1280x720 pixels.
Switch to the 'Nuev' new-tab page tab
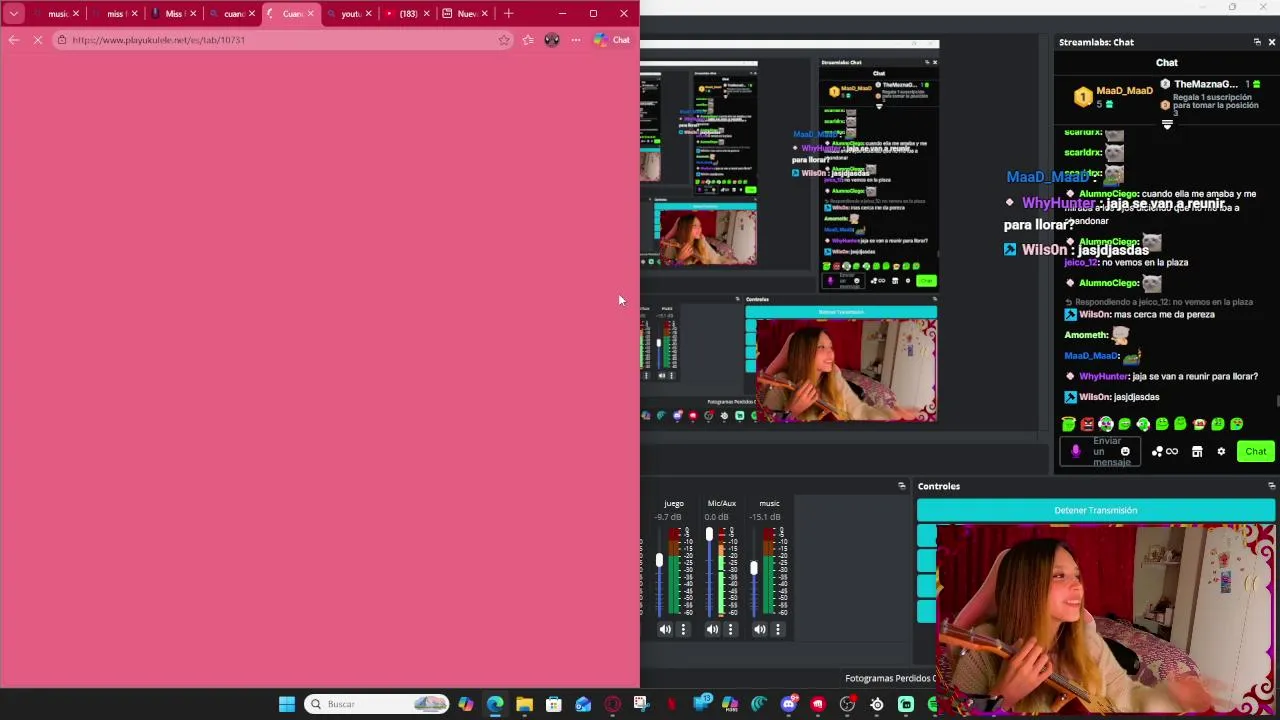click(x=464, y=14)
